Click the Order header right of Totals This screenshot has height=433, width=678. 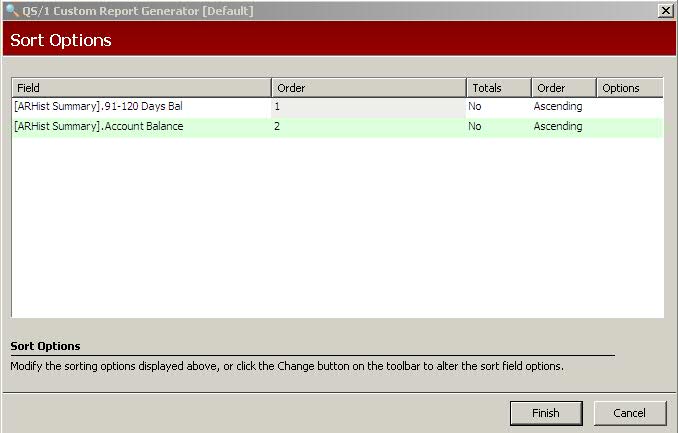[x=564, y=88]
